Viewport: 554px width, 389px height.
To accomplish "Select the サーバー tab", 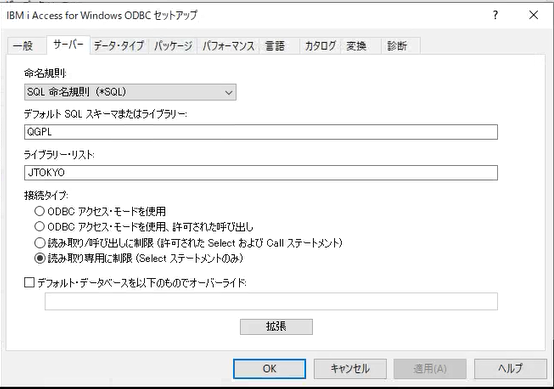I will click(x=68, y=45).
